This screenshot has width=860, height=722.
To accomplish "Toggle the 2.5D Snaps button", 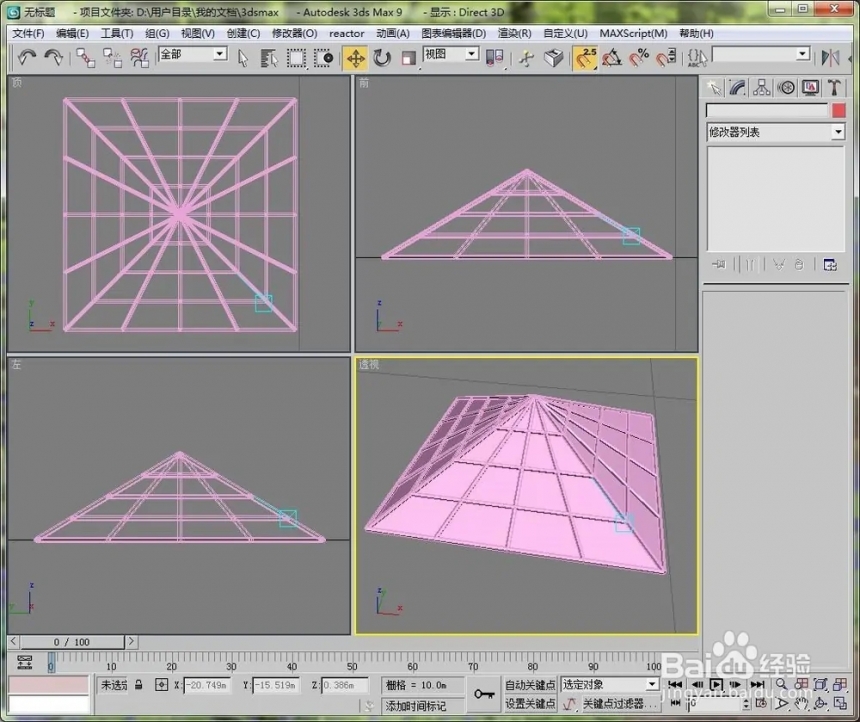I will tap(585, 58).
